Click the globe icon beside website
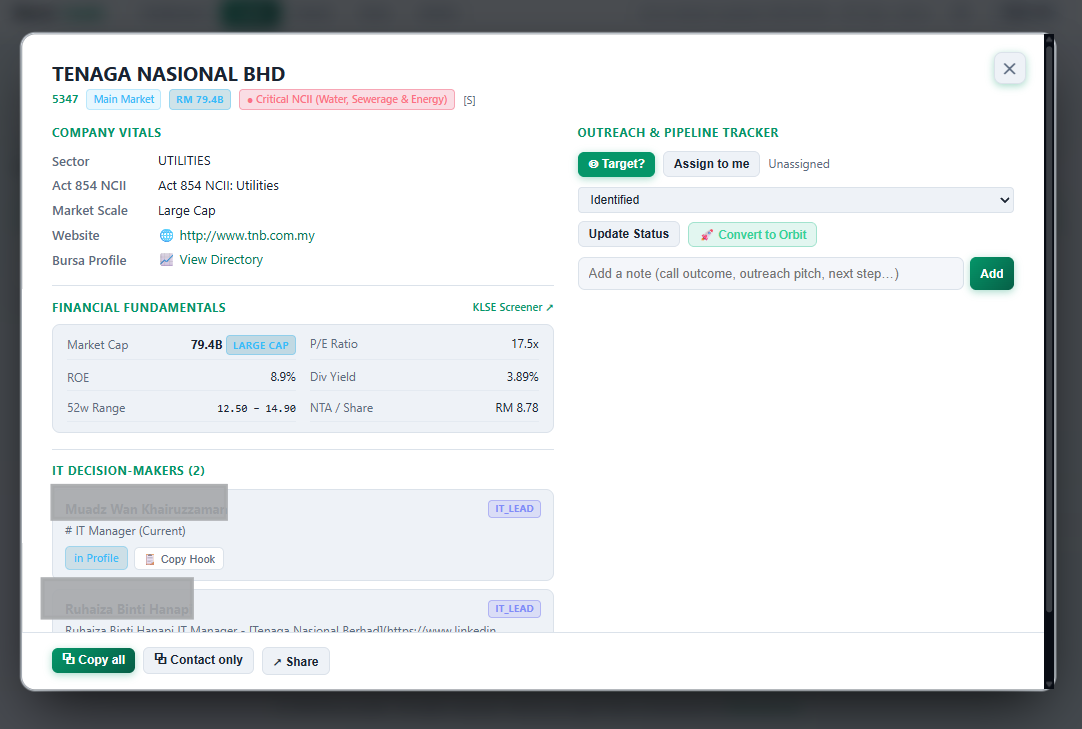The image size is (1082, 729). [166, 235]
